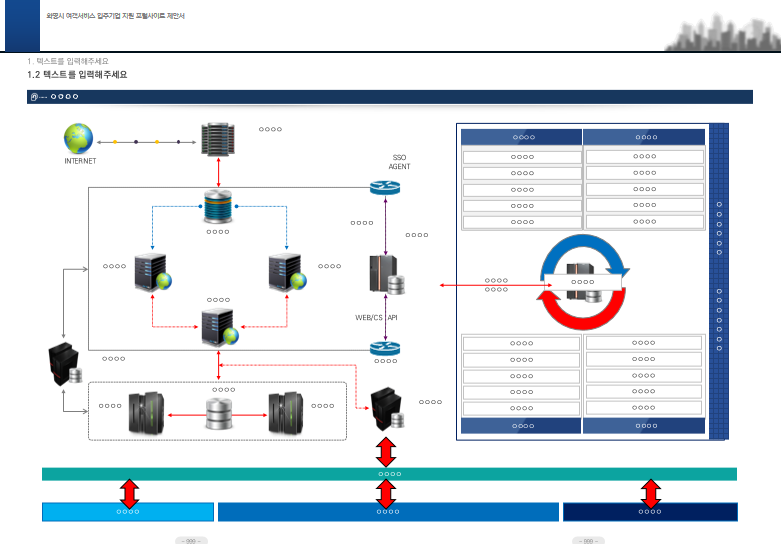Click the wide teal bar

389,474
